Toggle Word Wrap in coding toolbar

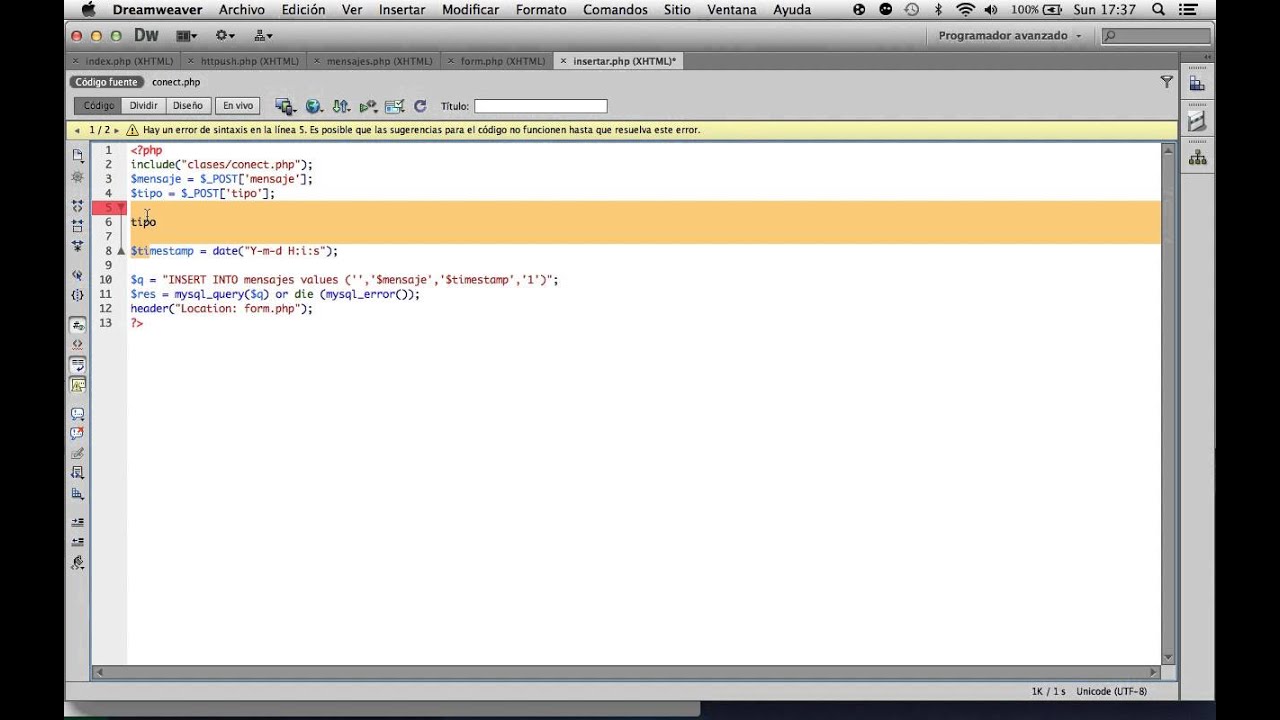77,365
